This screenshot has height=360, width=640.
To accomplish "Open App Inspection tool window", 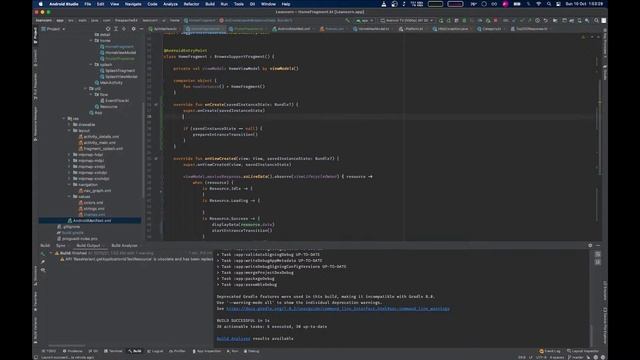I will point(207,351).
